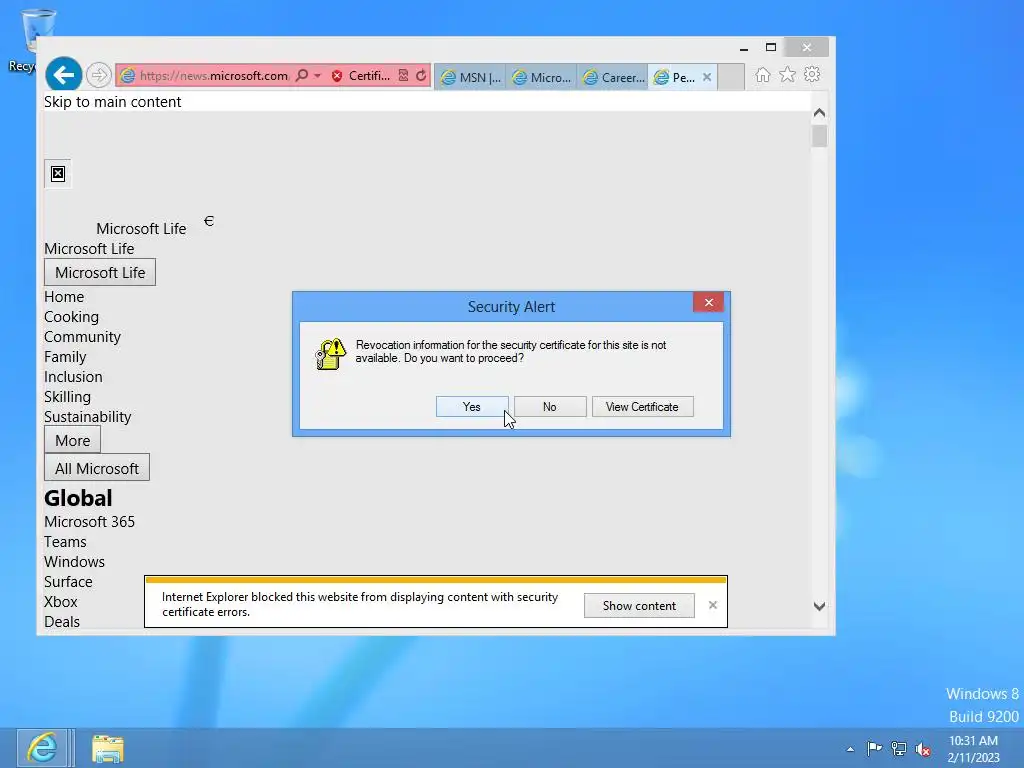Open the Sustainability link
The height and width of the screenshot is (768, 1024).
coord(88,417)
